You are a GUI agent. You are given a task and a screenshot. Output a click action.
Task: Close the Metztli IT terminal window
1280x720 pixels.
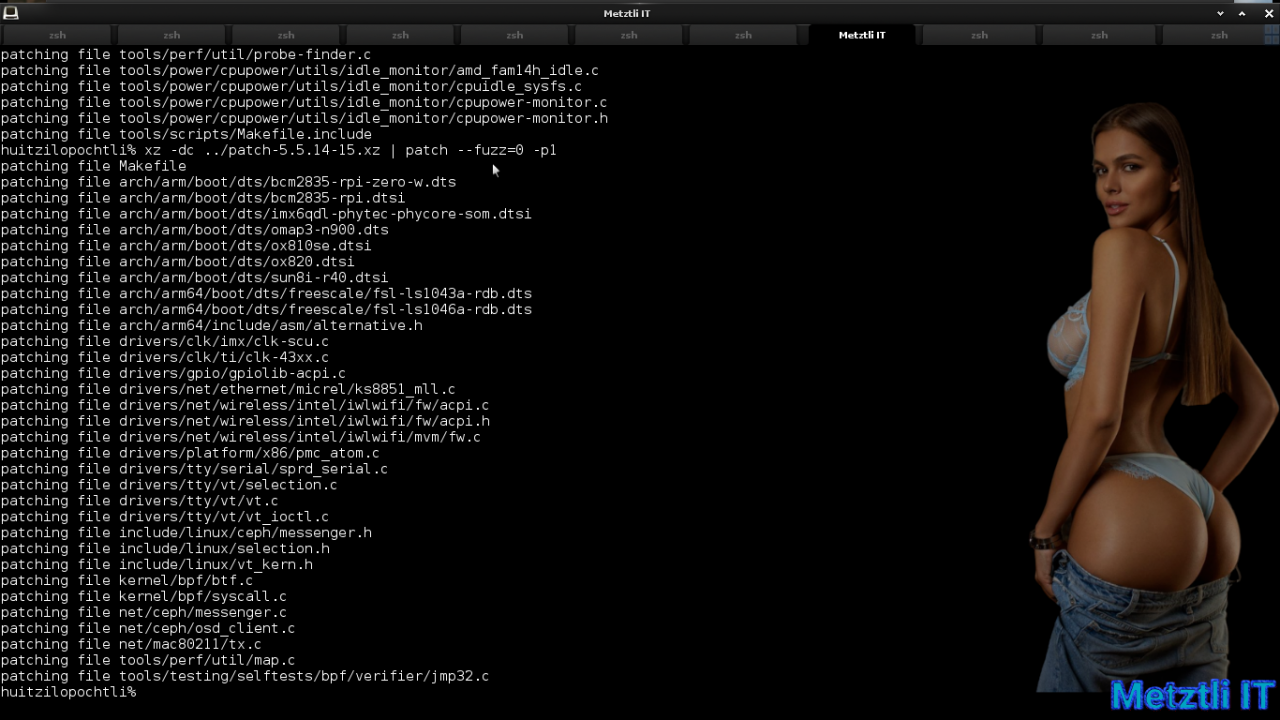1269,13
